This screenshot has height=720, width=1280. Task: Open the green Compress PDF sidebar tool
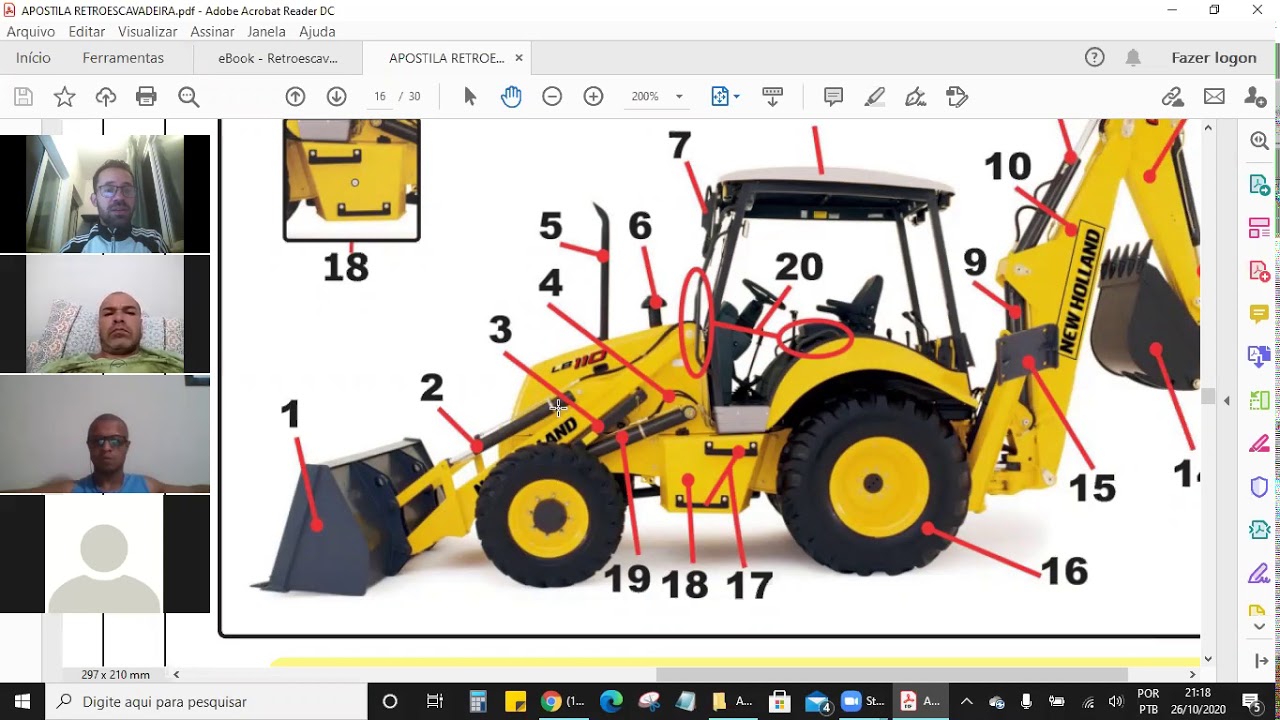click(x=1259, y=400)
